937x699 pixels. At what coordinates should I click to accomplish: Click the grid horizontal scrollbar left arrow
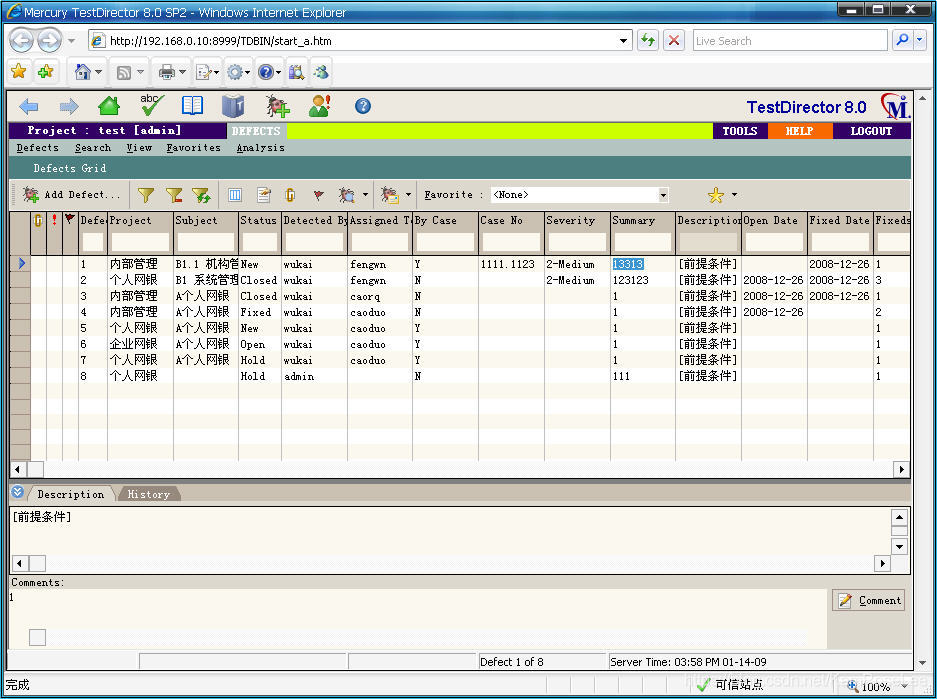pos(18,470)
